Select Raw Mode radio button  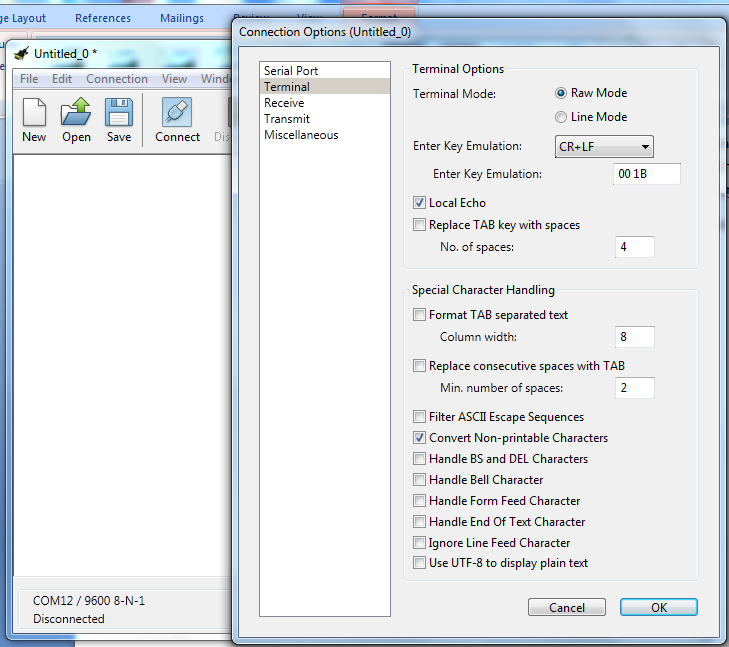(561, 93)
